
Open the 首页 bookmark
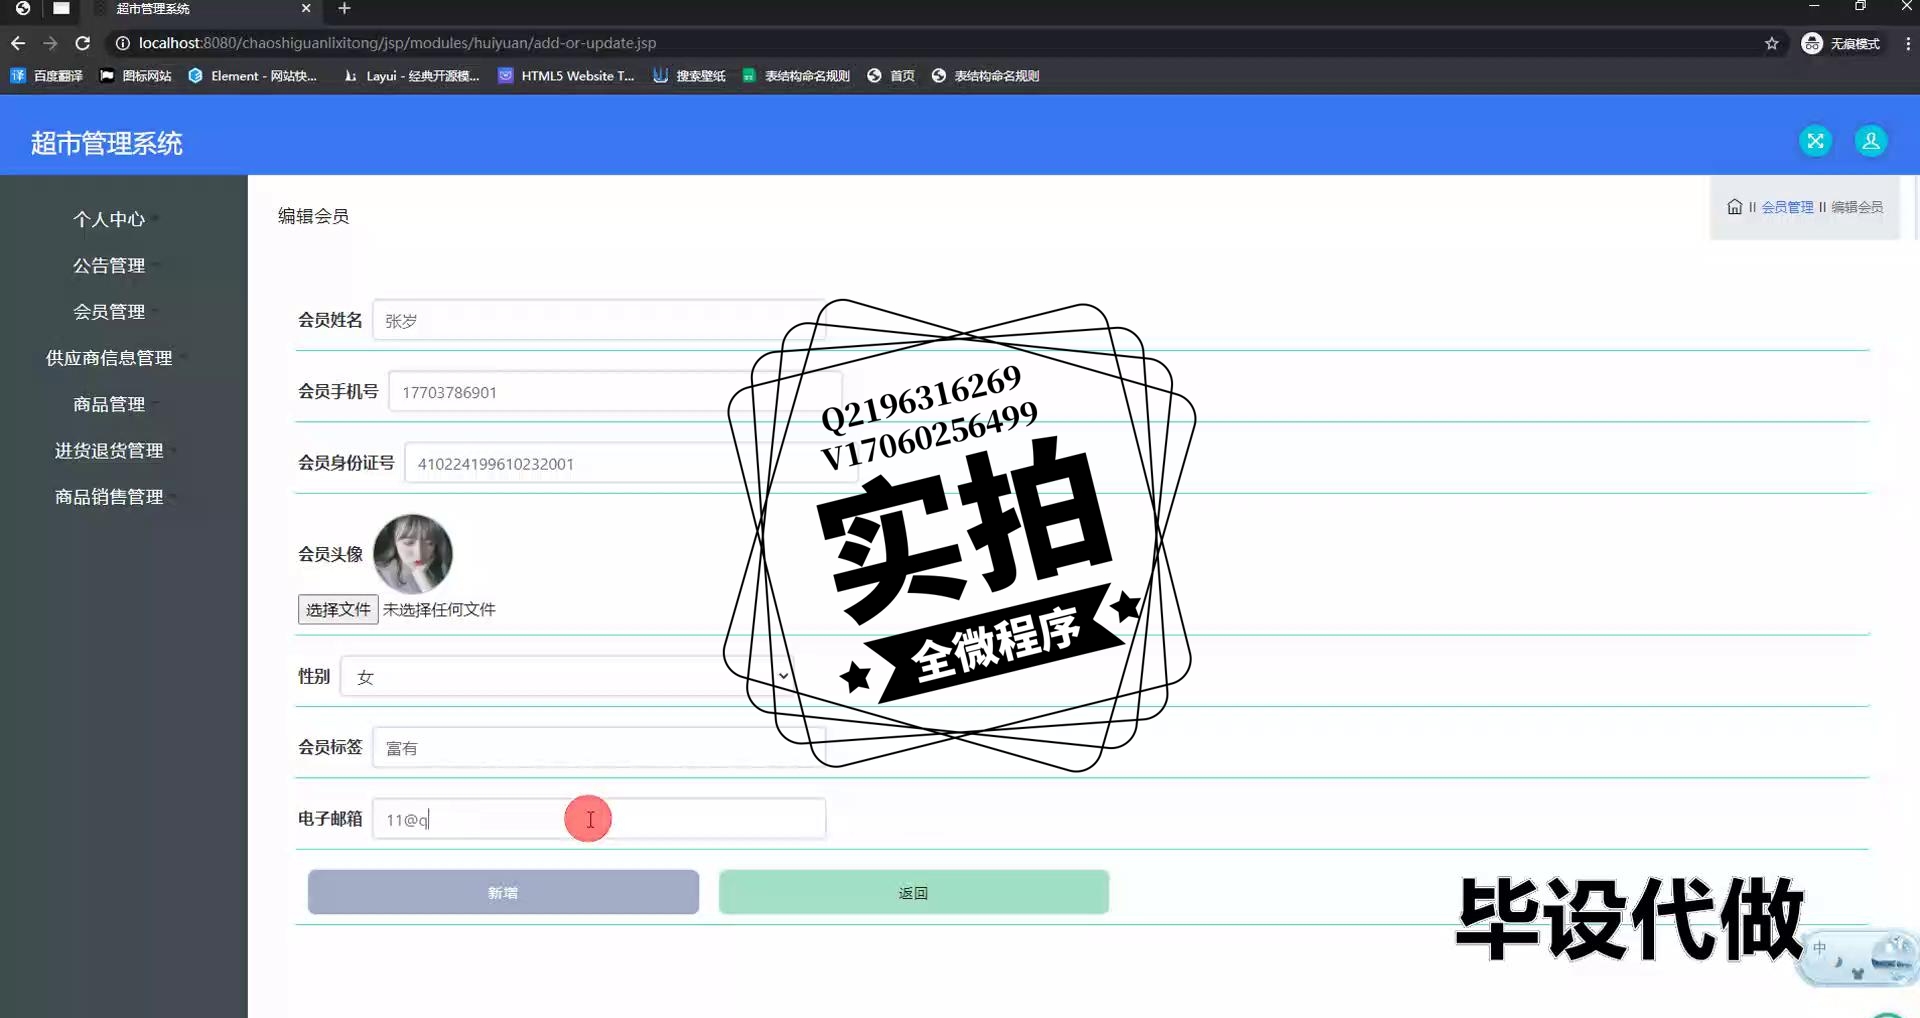coord(891,76)
